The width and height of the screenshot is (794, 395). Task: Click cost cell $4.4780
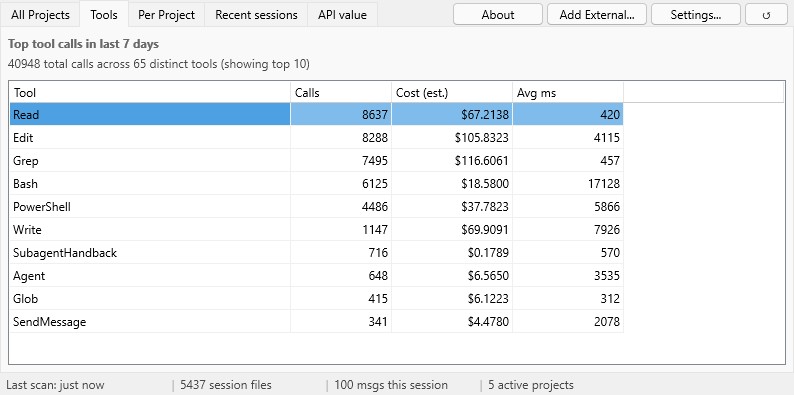tap(488, 322)
